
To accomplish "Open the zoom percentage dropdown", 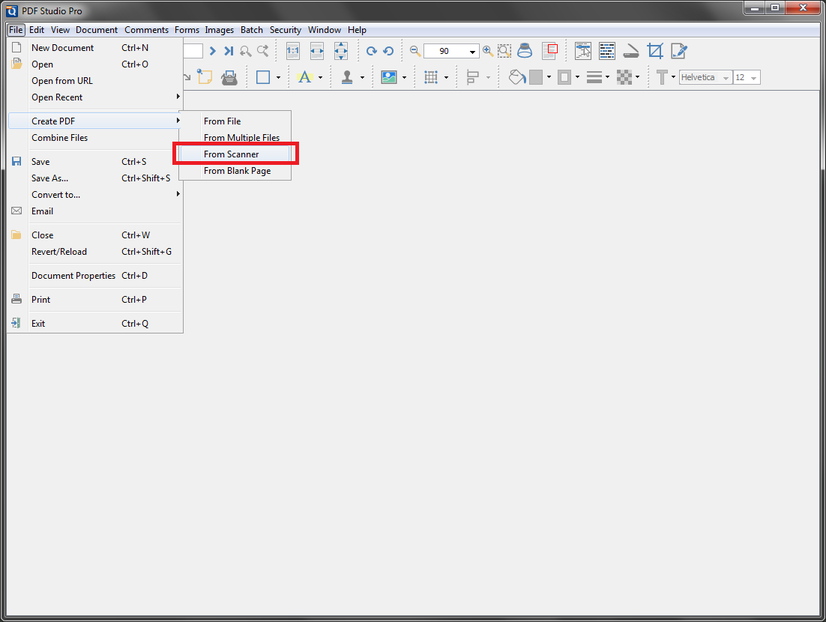I will (x=472, y=52).
